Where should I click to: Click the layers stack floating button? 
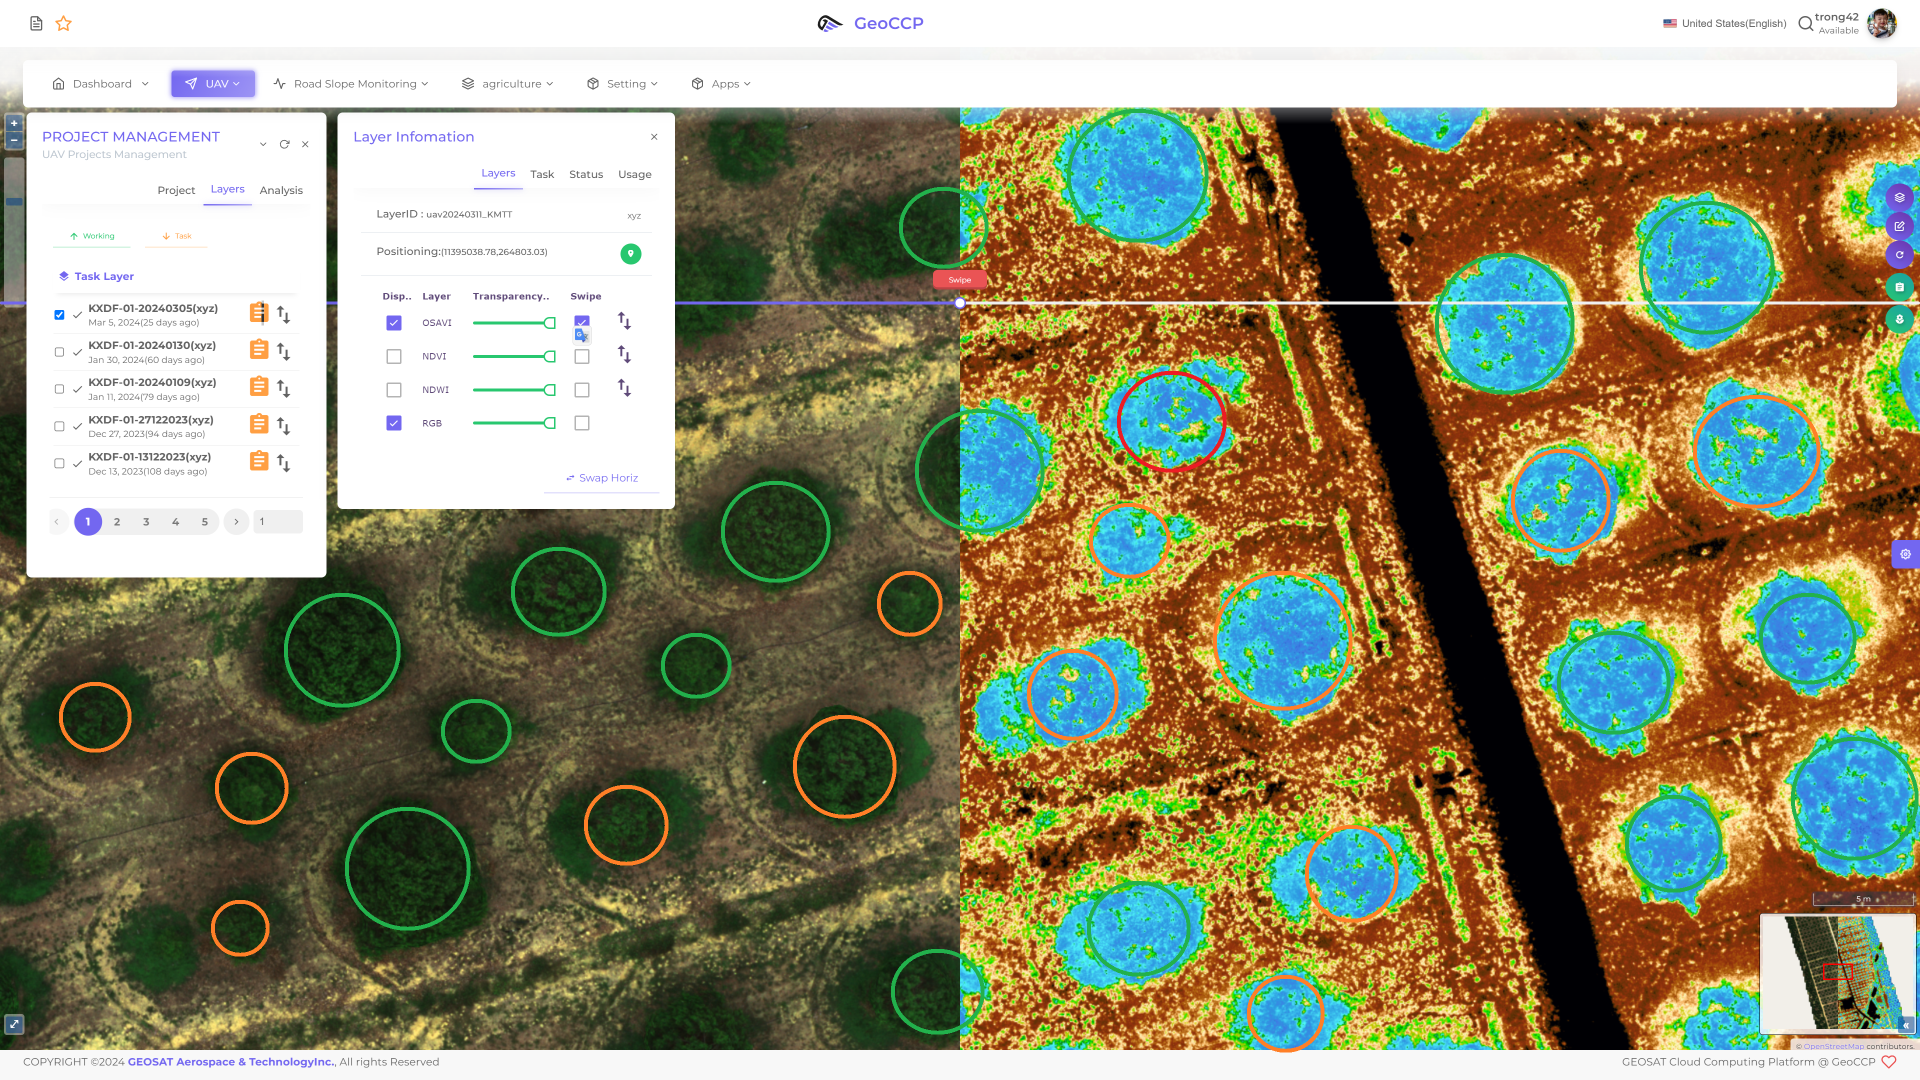pos(1899,197)
